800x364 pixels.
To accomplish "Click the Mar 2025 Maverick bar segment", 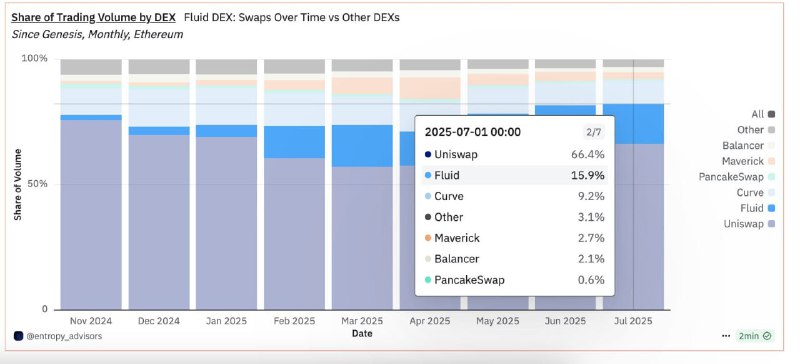I will [x=362, y=85].
